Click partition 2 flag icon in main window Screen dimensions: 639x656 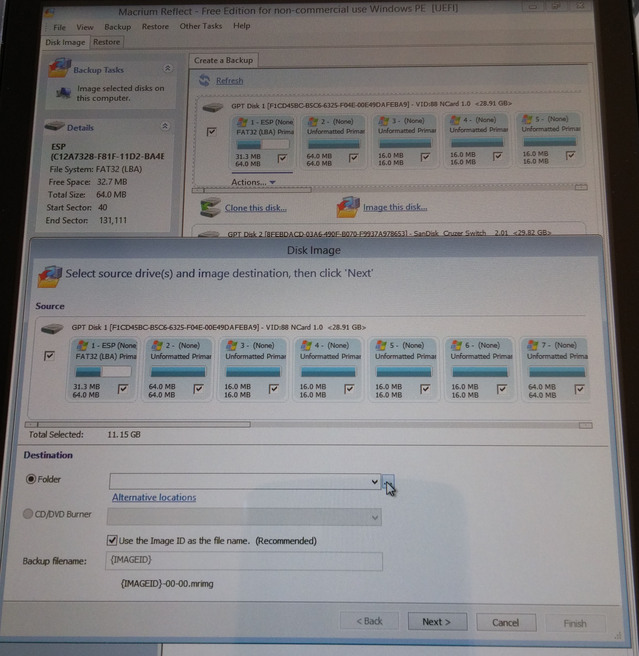[313, 122]
